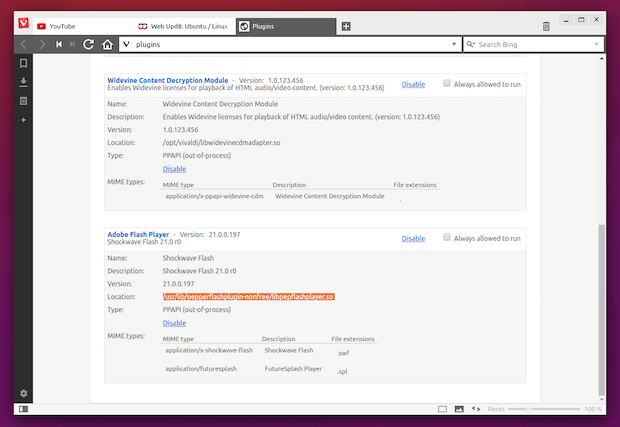This screenshot has width=620, height=427.
Task: Click the search engine magnifier icon
Action: [471, 44]
